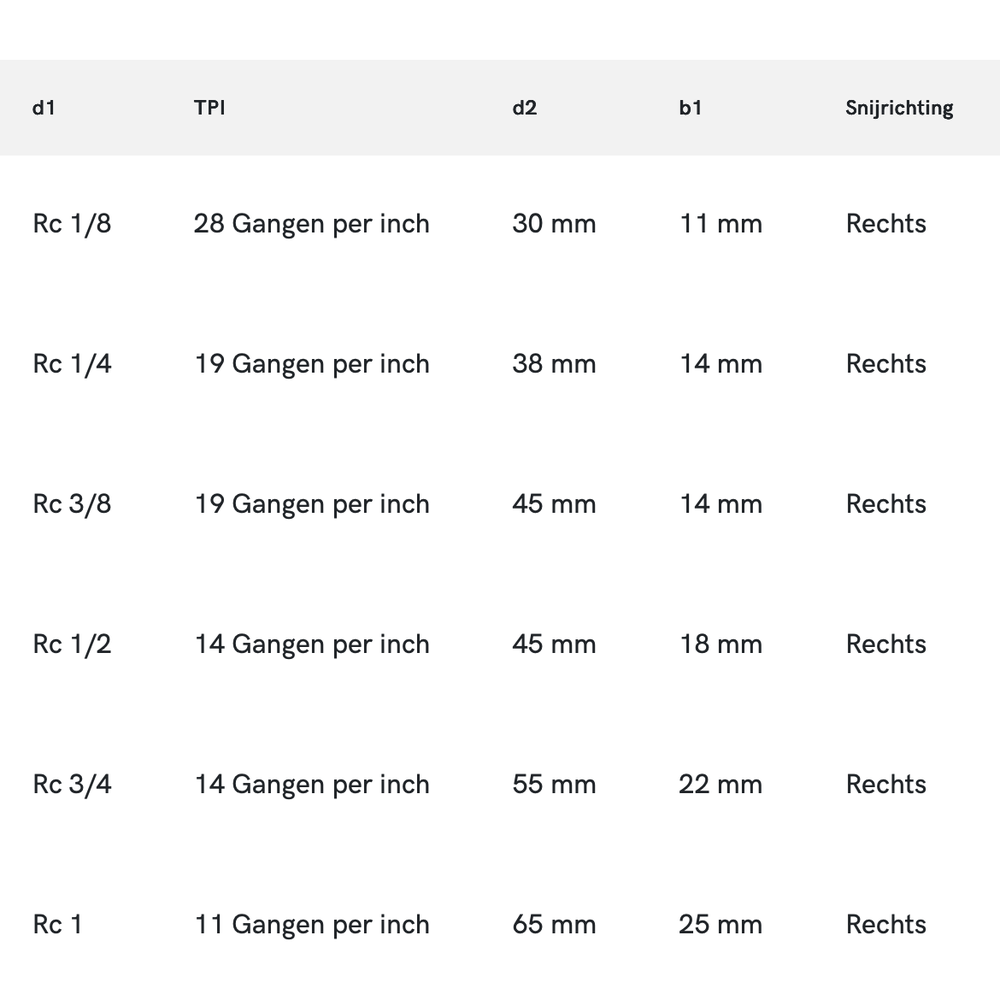Screen dimensions: 1000x1000
Task: Click the 11 Gangen per inch value
Action: [x=311, y=925]
